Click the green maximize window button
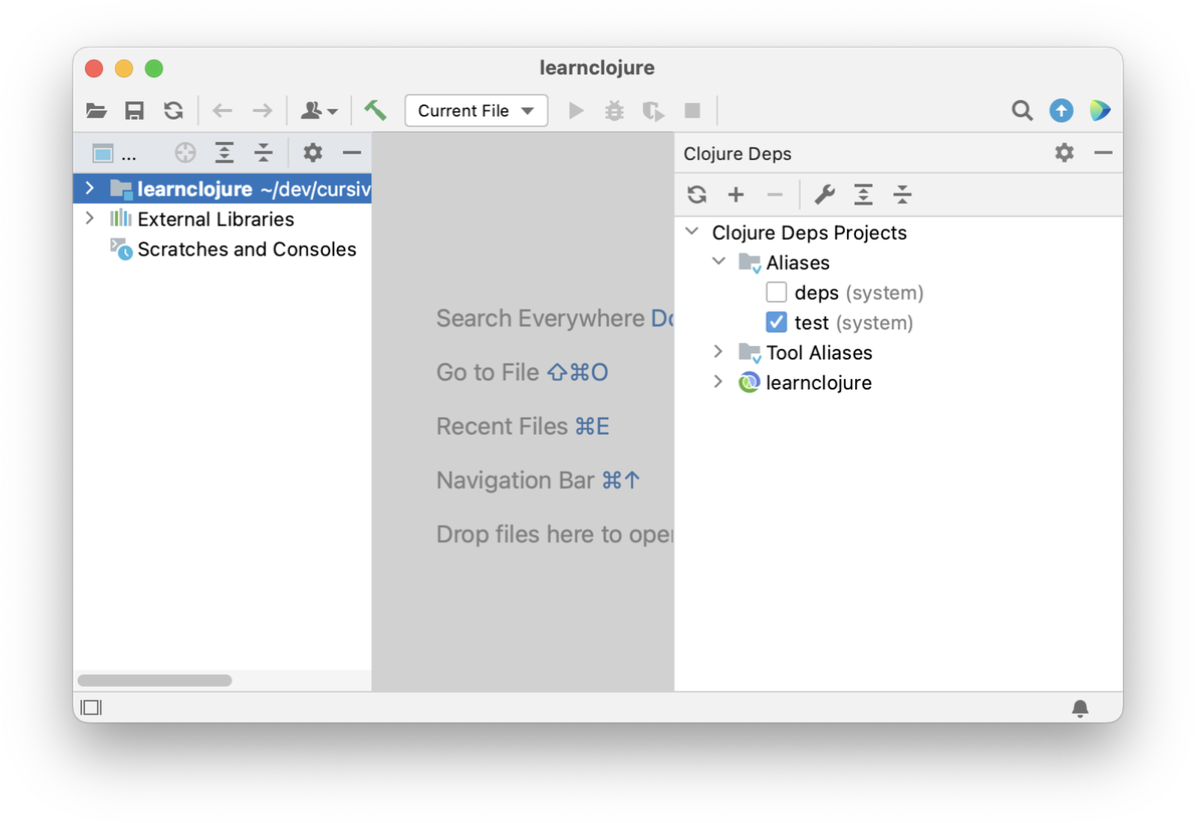 click(x=154, y=69)
